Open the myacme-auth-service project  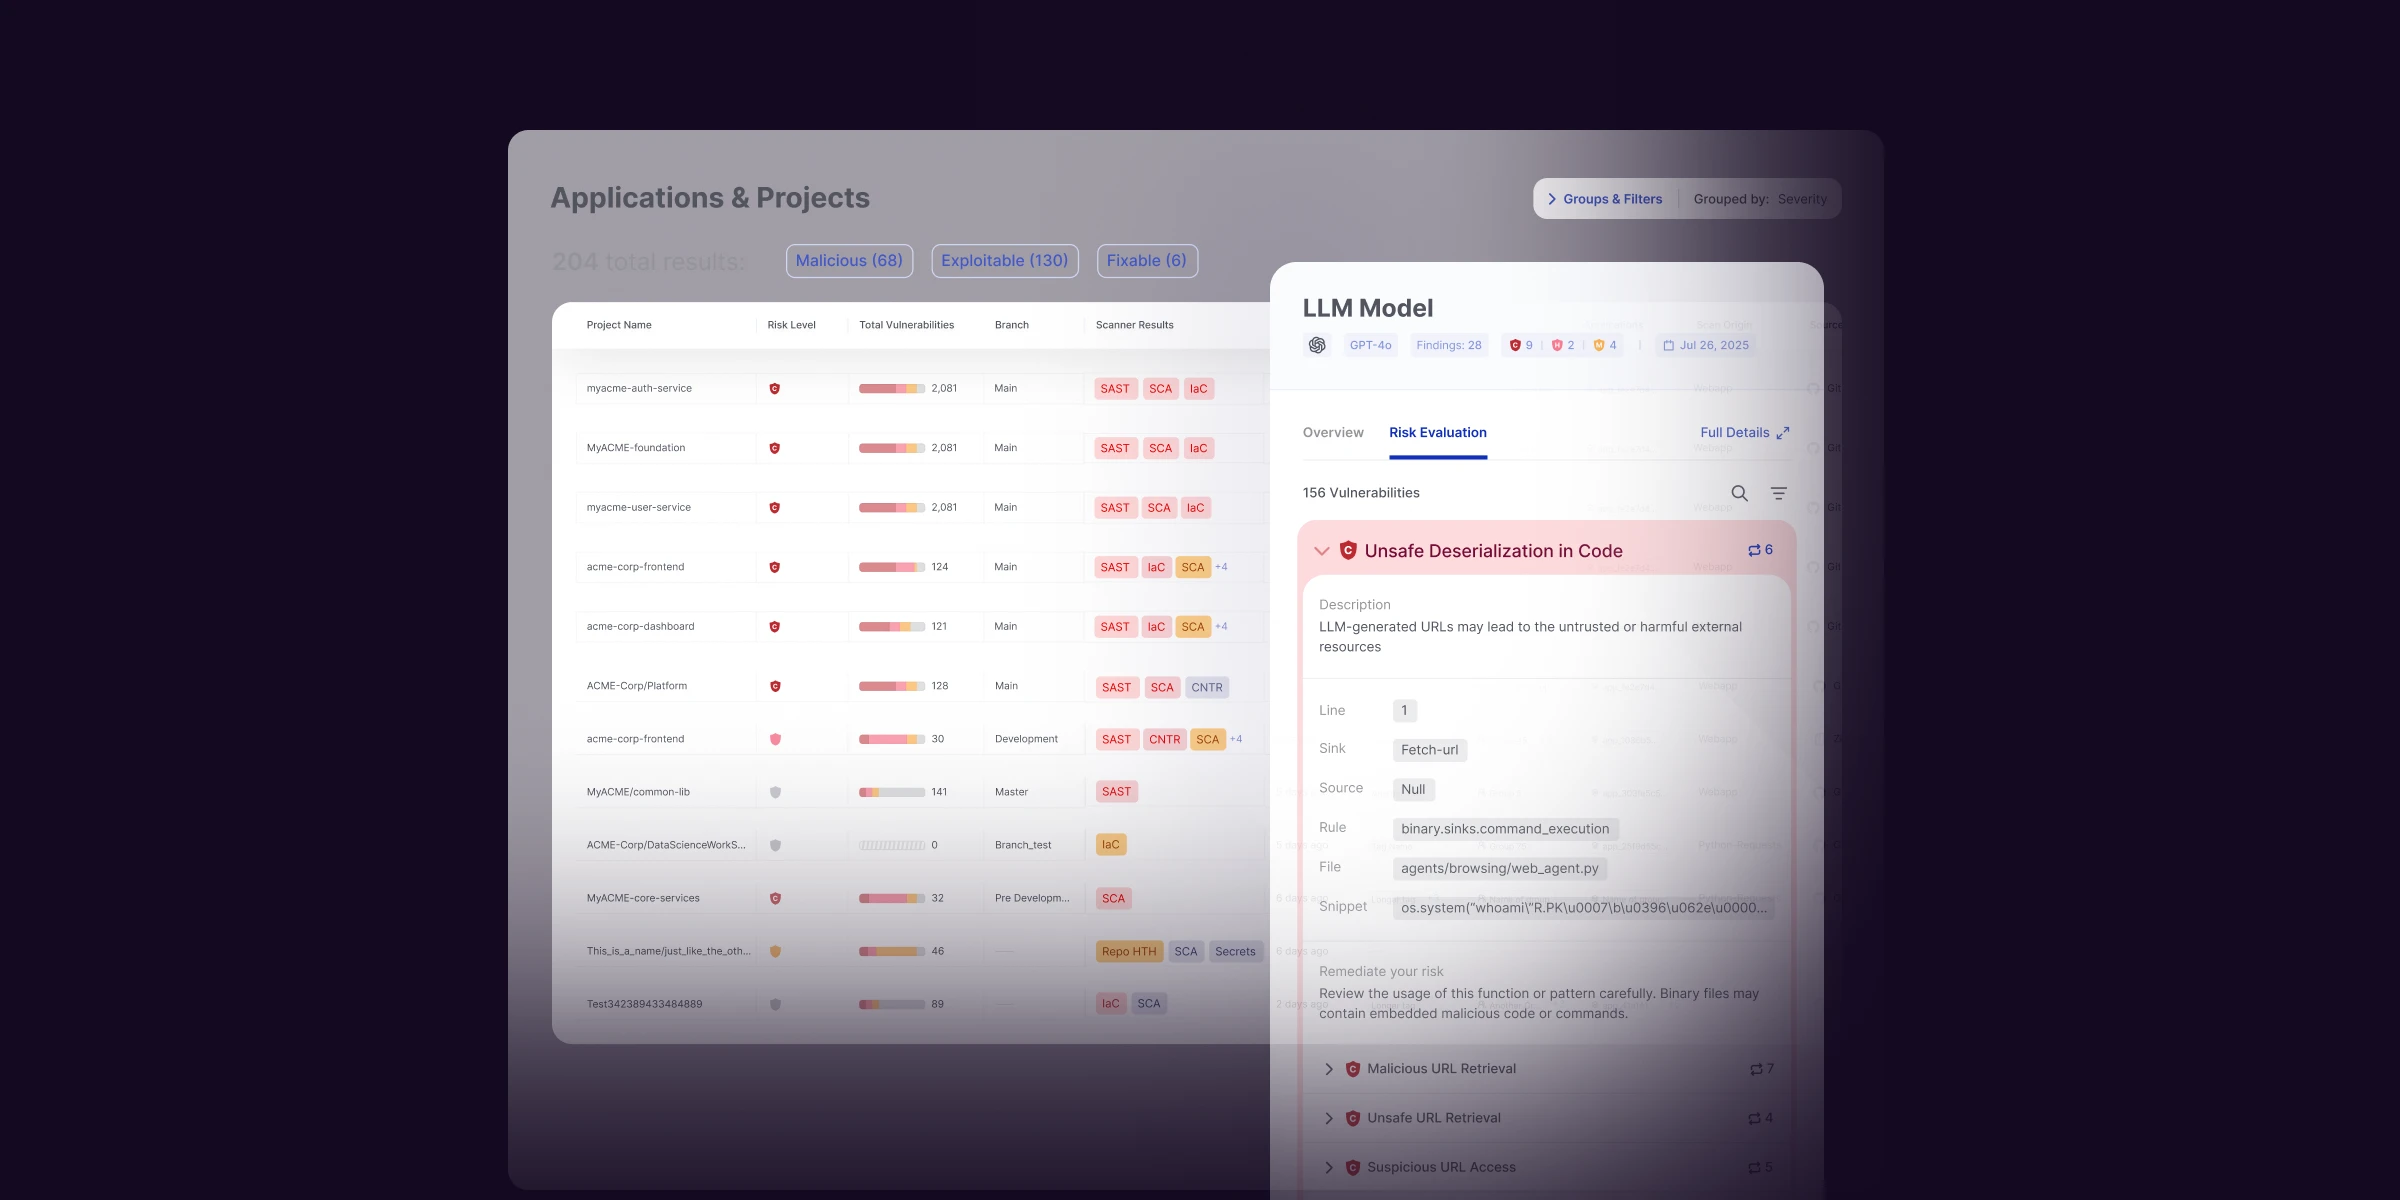click(639, 388)
